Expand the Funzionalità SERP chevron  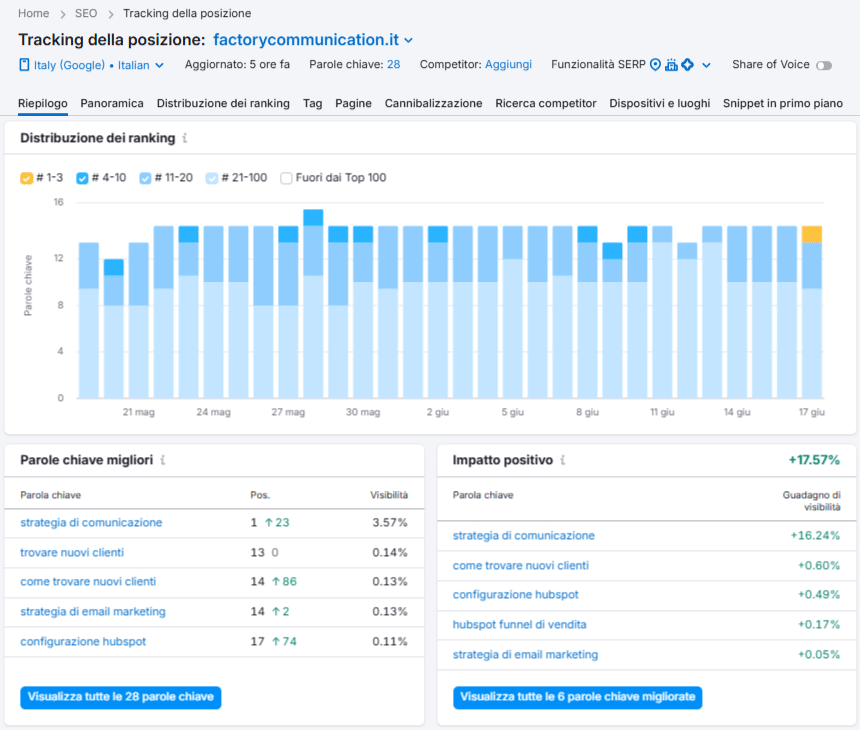706,65
